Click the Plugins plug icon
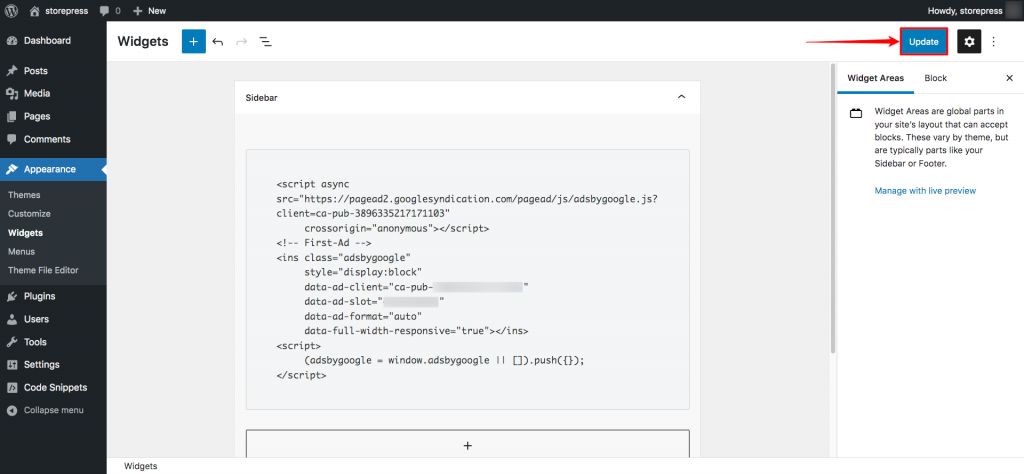This screenshot has height=474, width=1024. pos(12,296)
